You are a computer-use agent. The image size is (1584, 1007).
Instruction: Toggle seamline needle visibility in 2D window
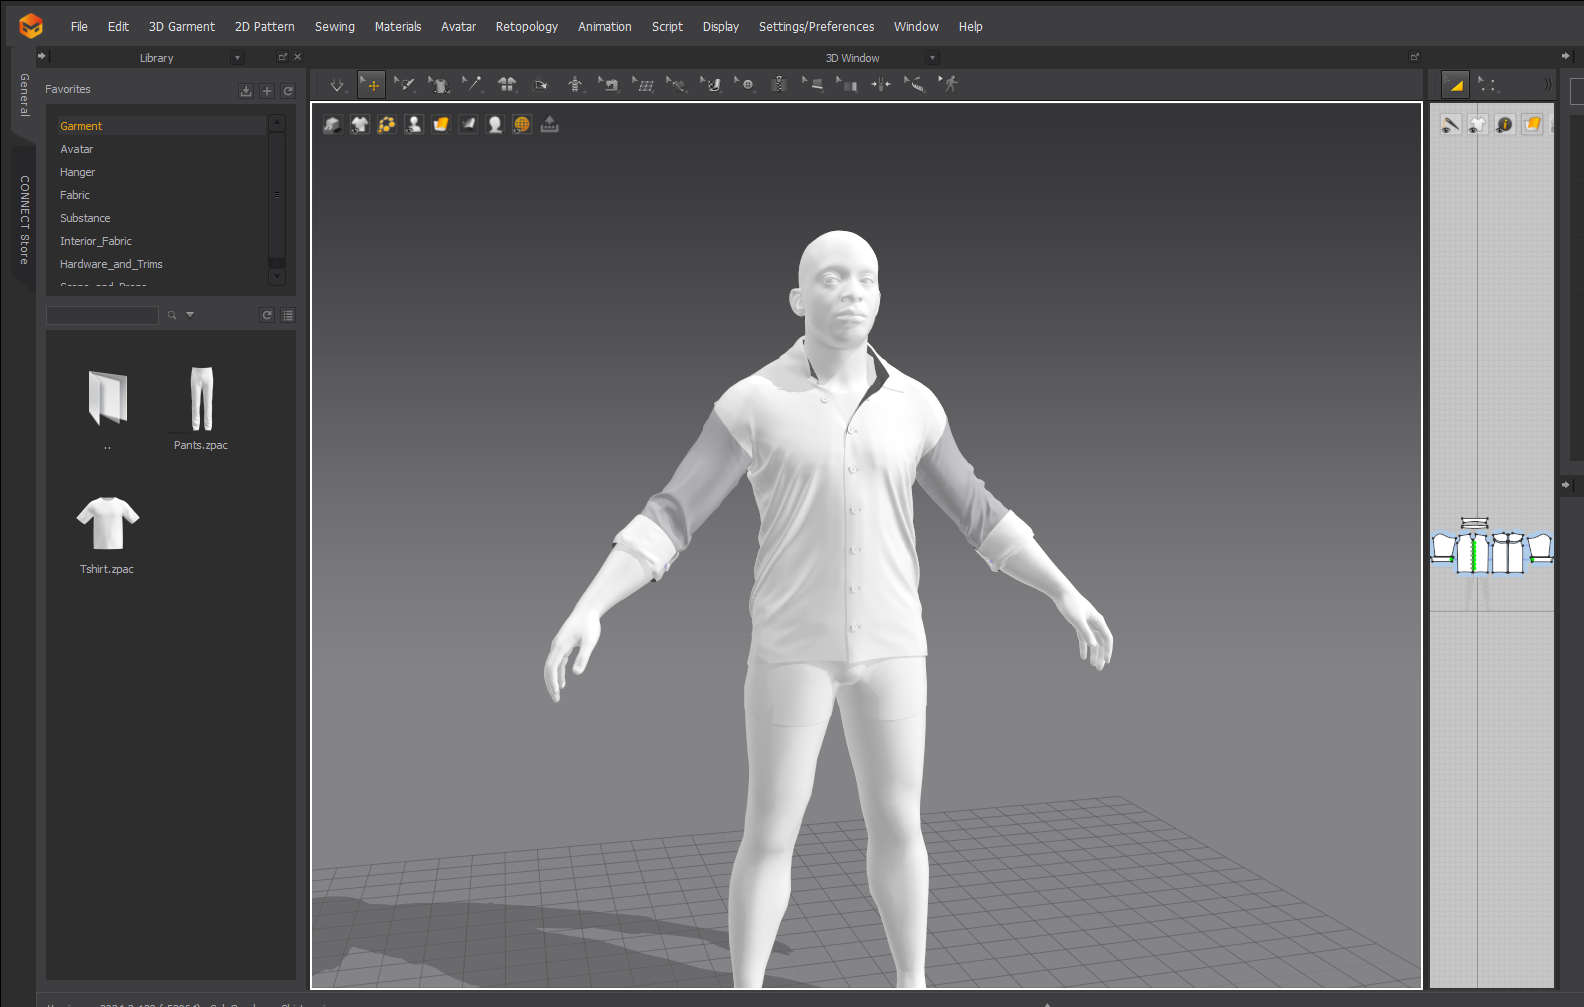click(1450, 125)
